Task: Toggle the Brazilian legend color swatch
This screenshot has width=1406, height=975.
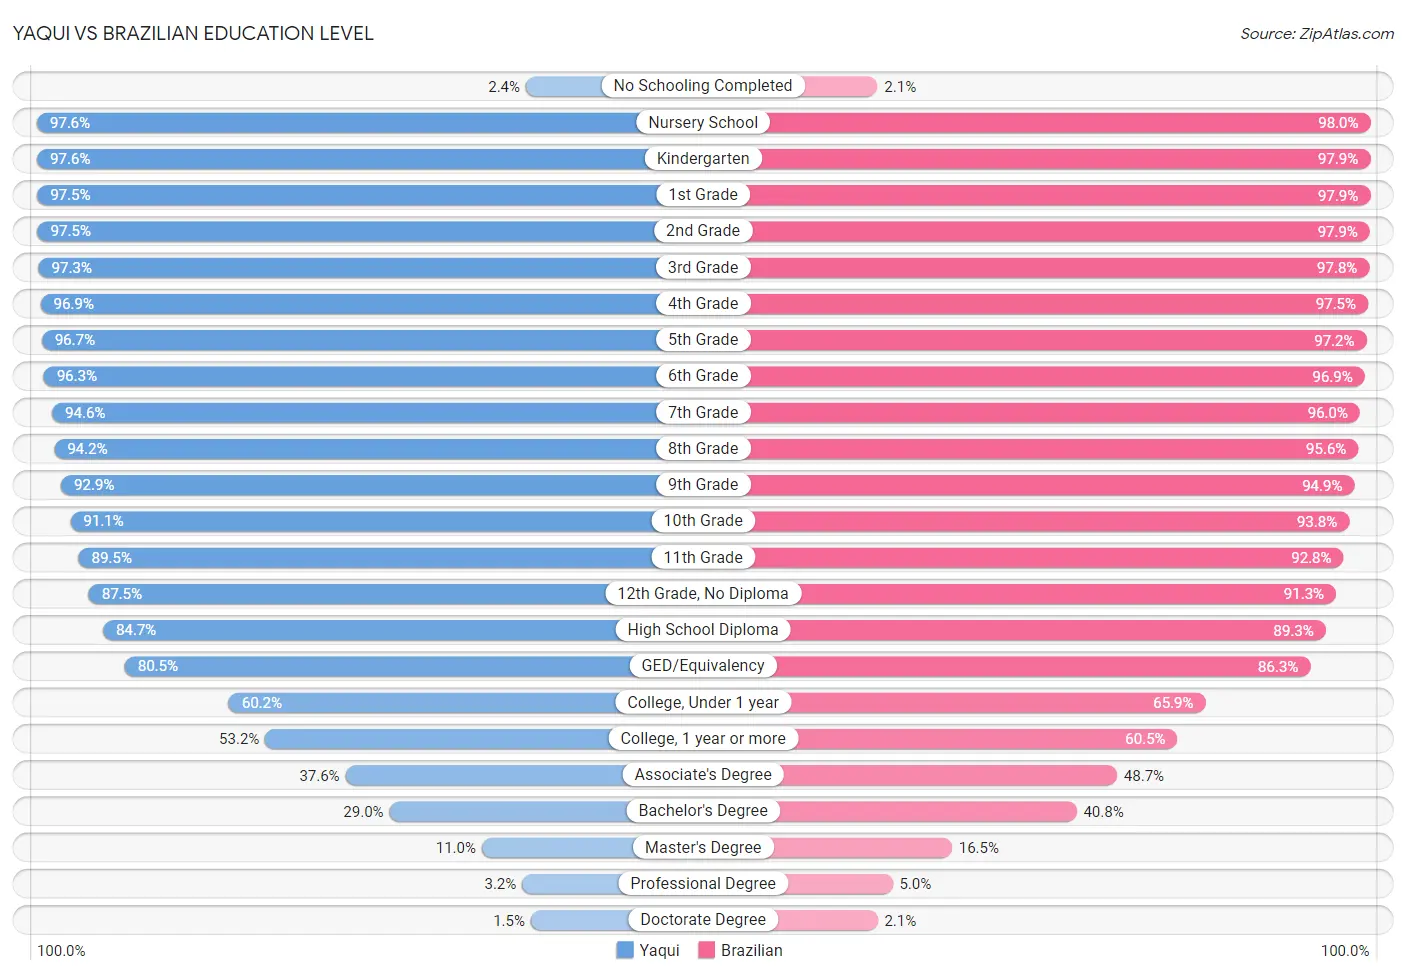Action: (706, 950)
